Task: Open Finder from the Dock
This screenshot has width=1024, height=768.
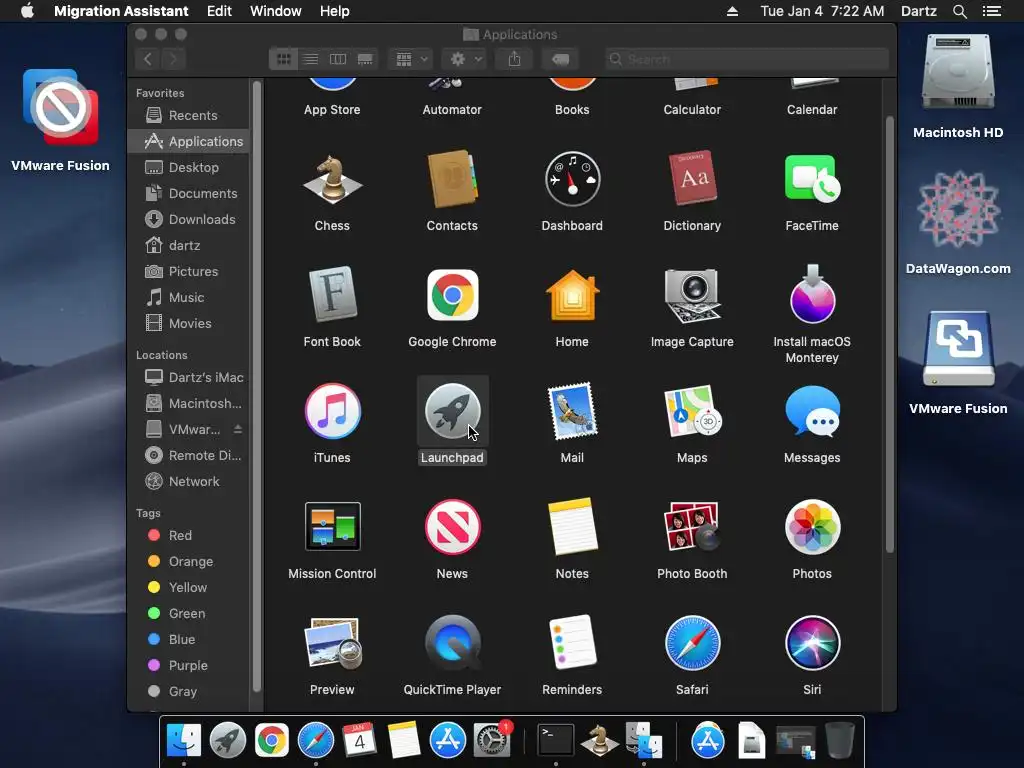Action: pos(184,741)
